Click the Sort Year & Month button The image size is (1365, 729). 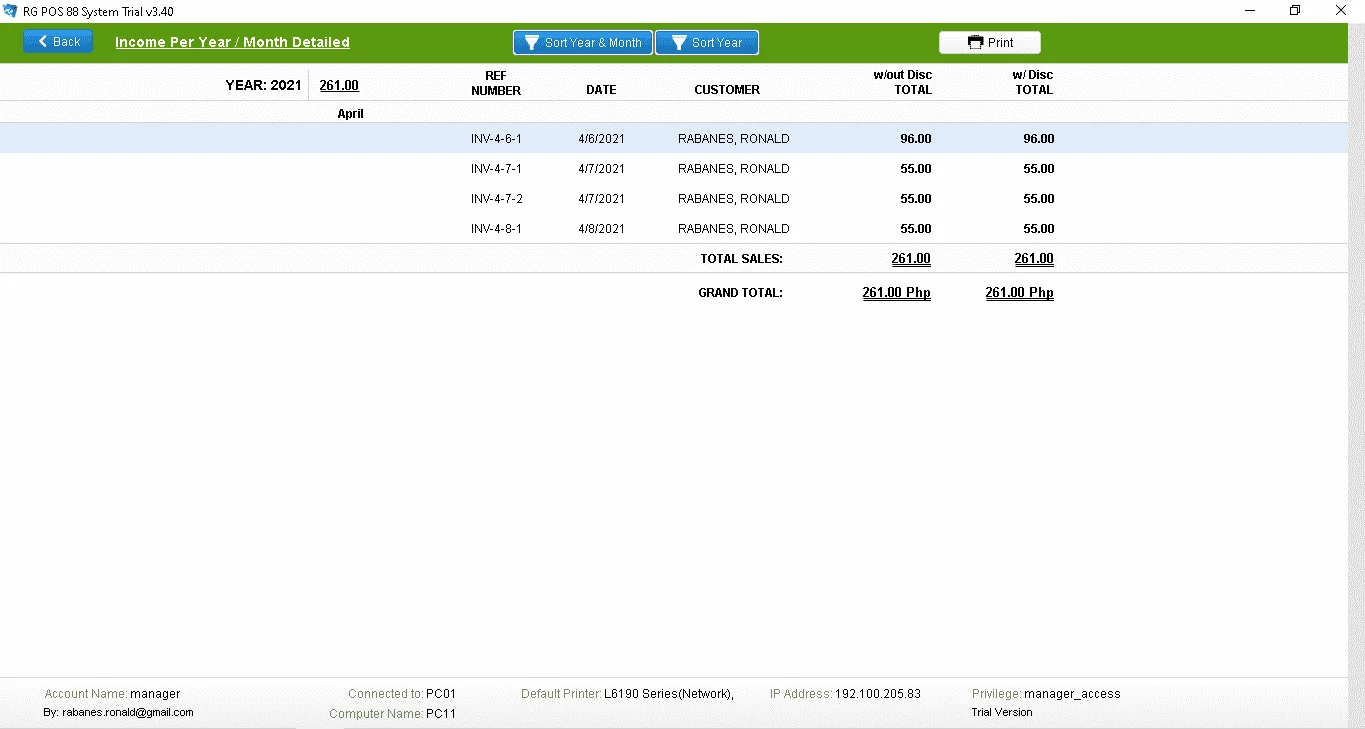tap(583, 43)
